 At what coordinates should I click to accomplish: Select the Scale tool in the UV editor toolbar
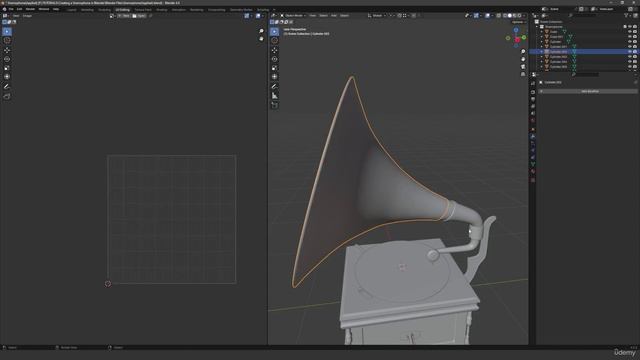tap(7, 68)
